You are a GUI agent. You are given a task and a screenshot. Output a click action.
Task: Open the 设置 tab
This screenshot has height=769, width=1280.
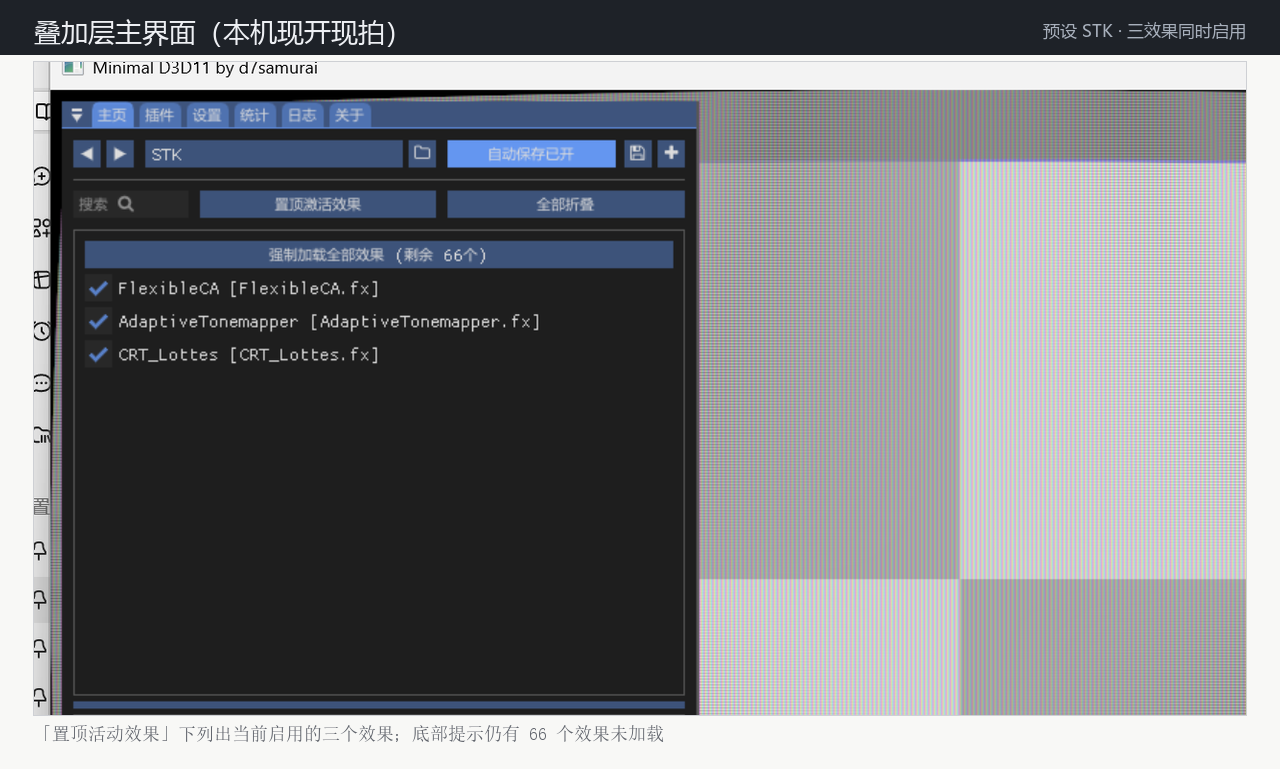207,115
